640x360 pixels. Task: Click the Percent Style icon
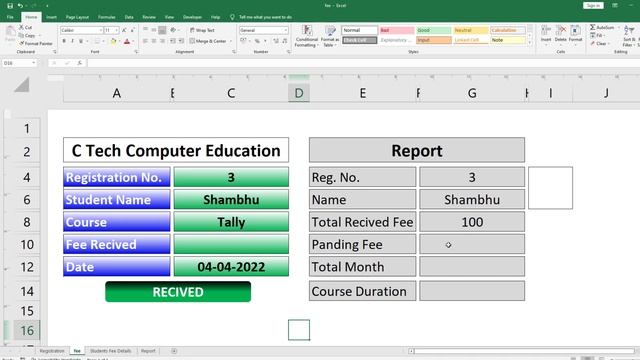pos(257,41)
